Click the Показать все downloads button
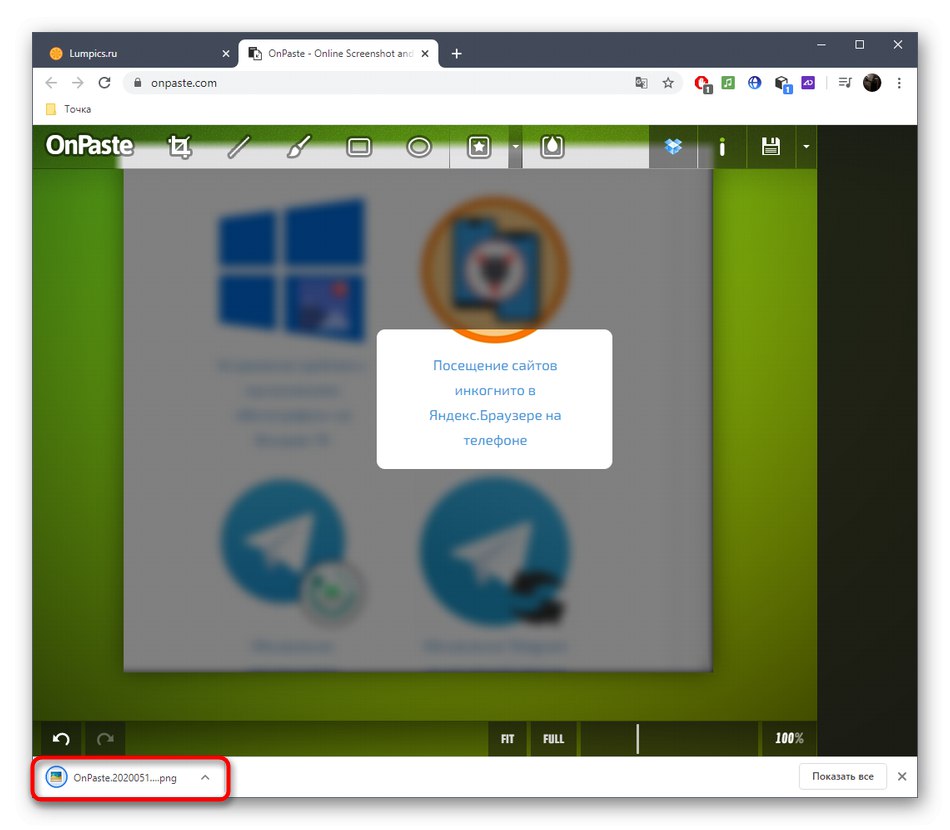The width and height of the screenshot is (950, 830). (x=842, y=776)
